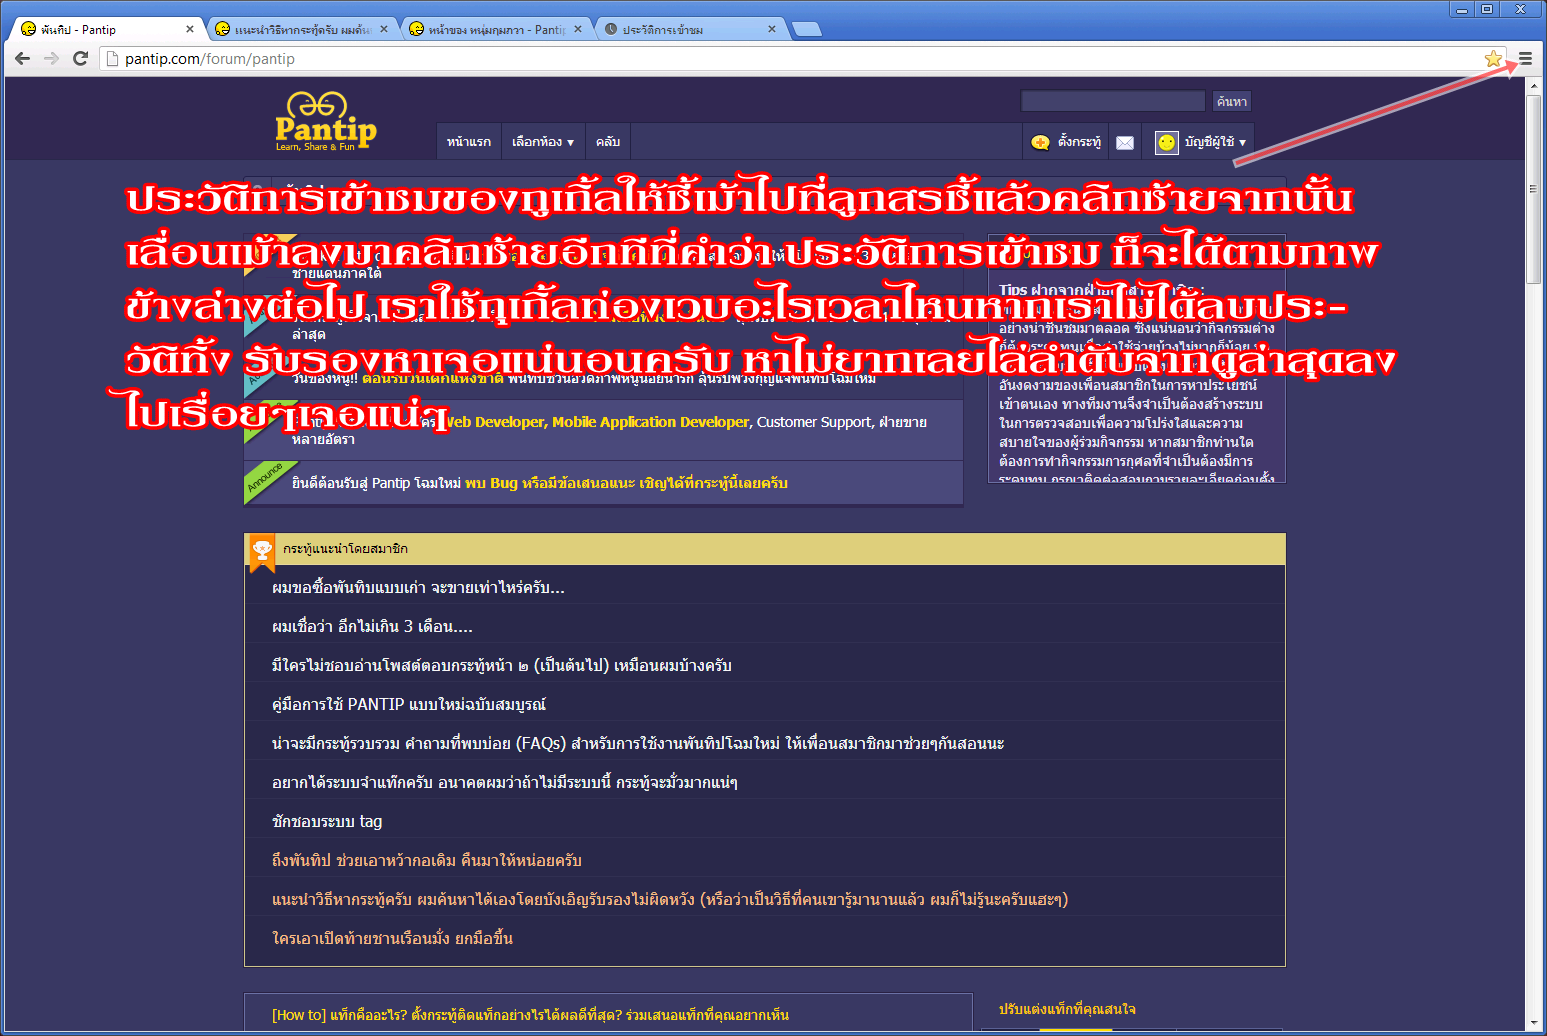Open a new browser tab
The height and width of the screenshot is (1036, 1547).
point(807,29)
